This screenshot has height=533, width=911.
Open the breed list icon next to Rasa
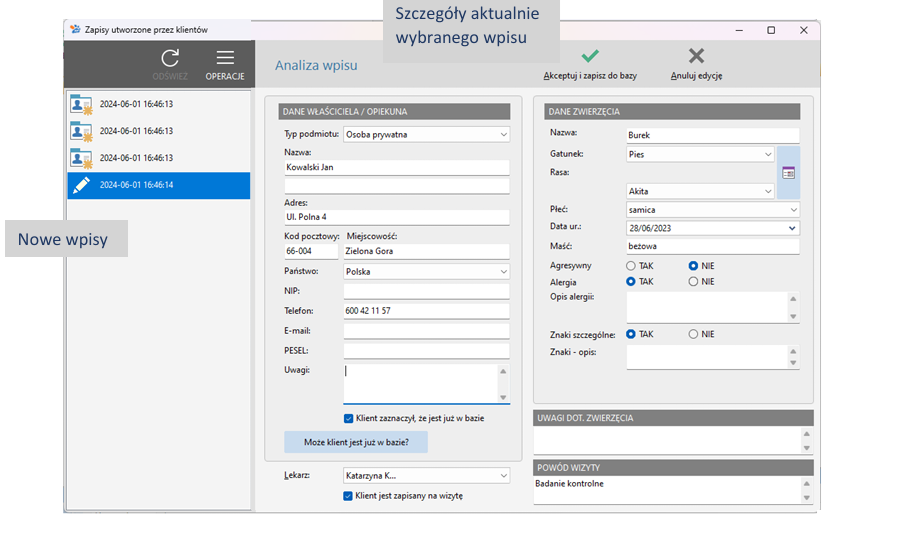(x=788, y=173)
